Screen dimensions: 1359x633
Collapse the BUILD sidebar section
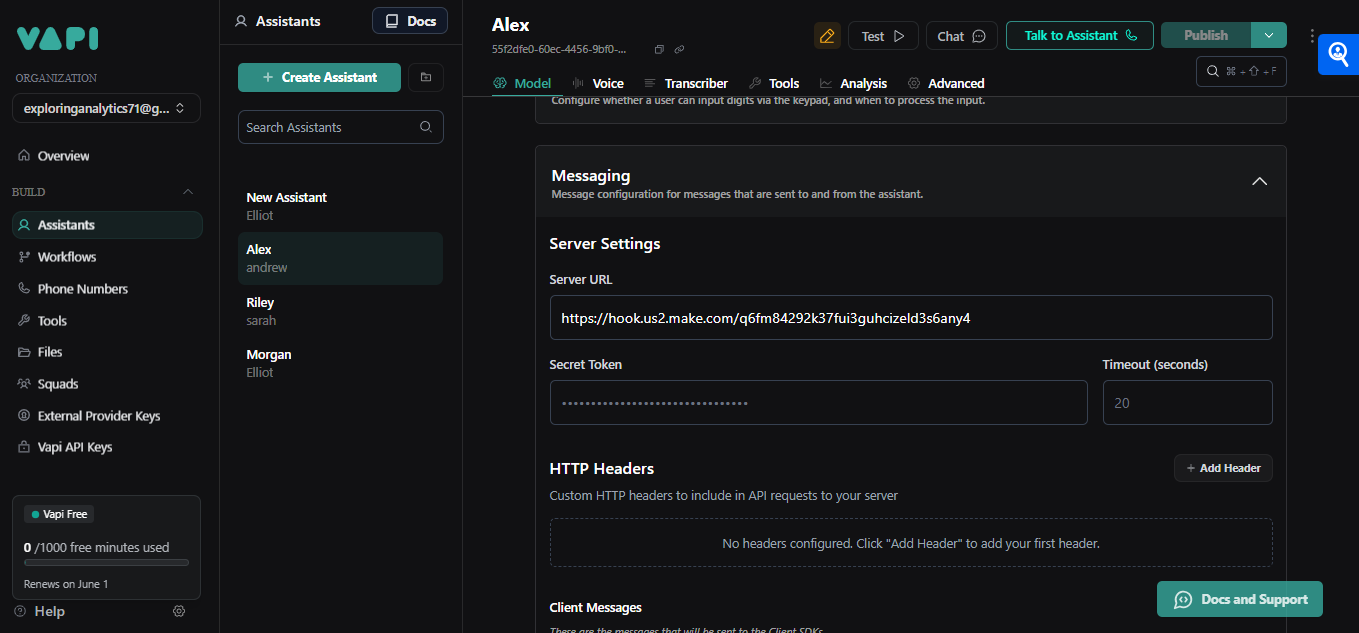pos(187,192)
